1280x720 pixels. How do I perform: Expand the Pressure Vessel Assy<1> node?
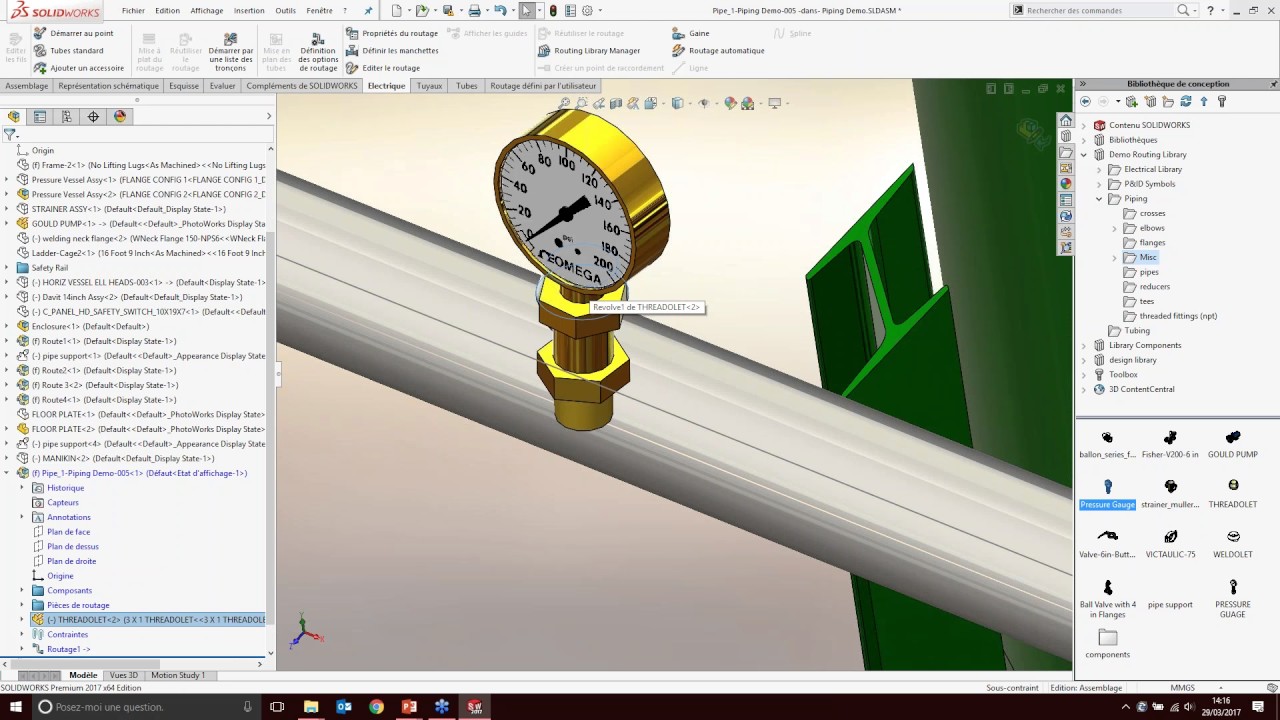[7, 180]
